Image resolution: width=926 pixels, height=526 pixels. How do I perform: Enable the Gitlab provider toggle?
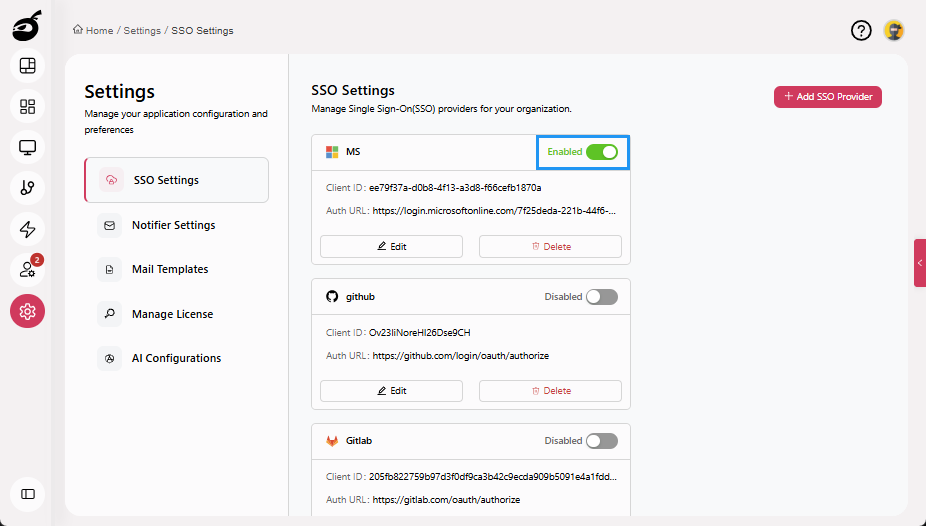[x=602, y=441]
